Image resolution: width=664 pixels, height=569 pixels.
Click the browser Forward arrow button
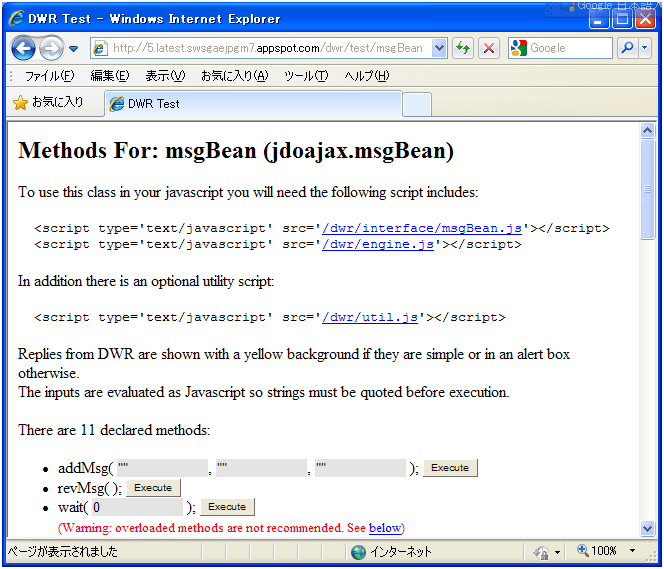51,48
